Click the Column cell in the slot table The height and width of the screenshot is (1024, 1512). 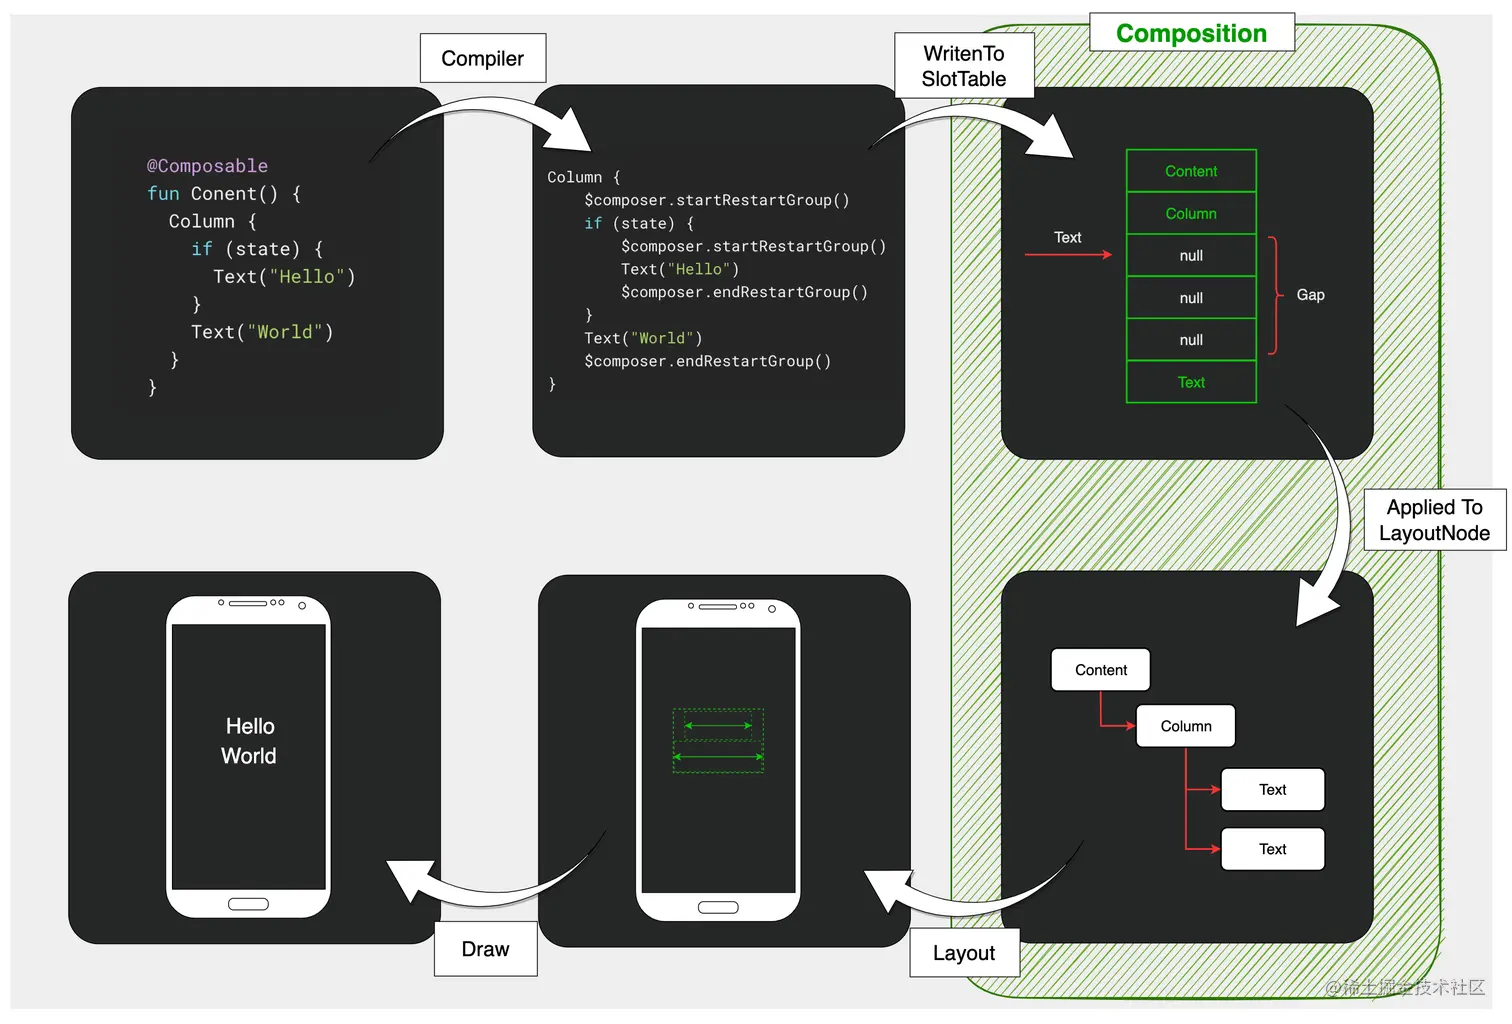pyautogui.click(x=1190, y=213)
